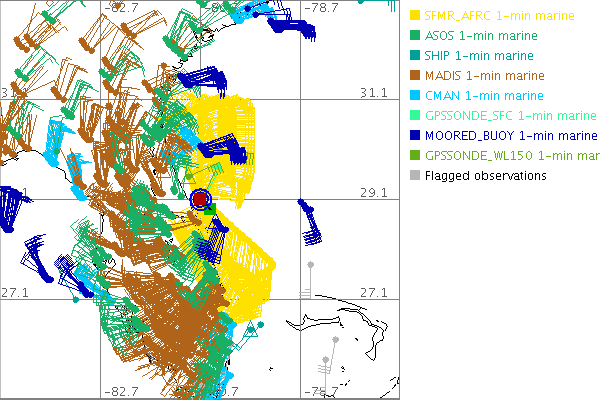
Task: Click the dark blue MOORED_BUOY legend swatch
Action: click(415, 136)
